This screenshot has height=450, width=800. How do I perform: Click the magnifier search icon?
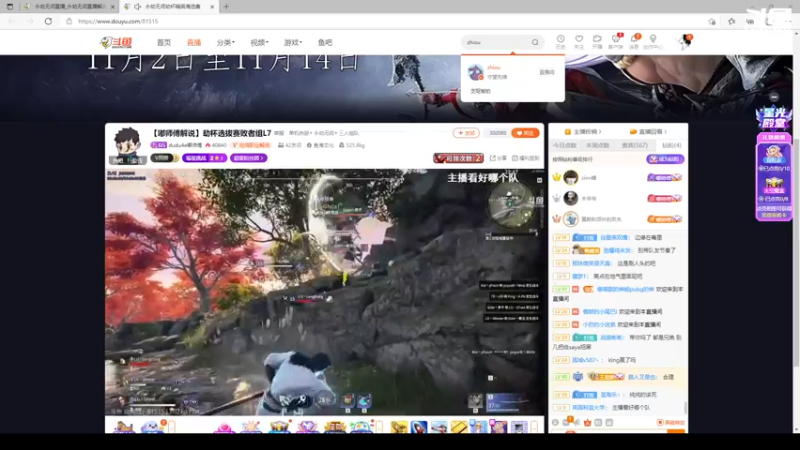[x=535, y=42]
